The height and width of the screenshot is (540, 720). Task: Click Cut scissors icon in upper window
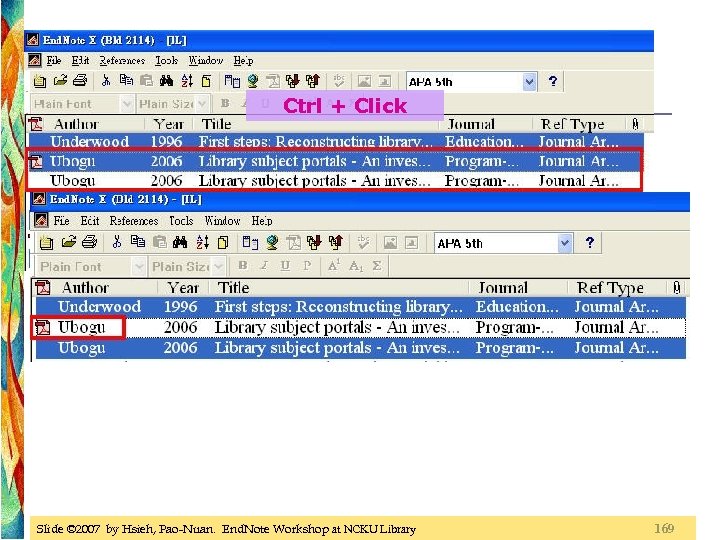(x=106, y=81)
